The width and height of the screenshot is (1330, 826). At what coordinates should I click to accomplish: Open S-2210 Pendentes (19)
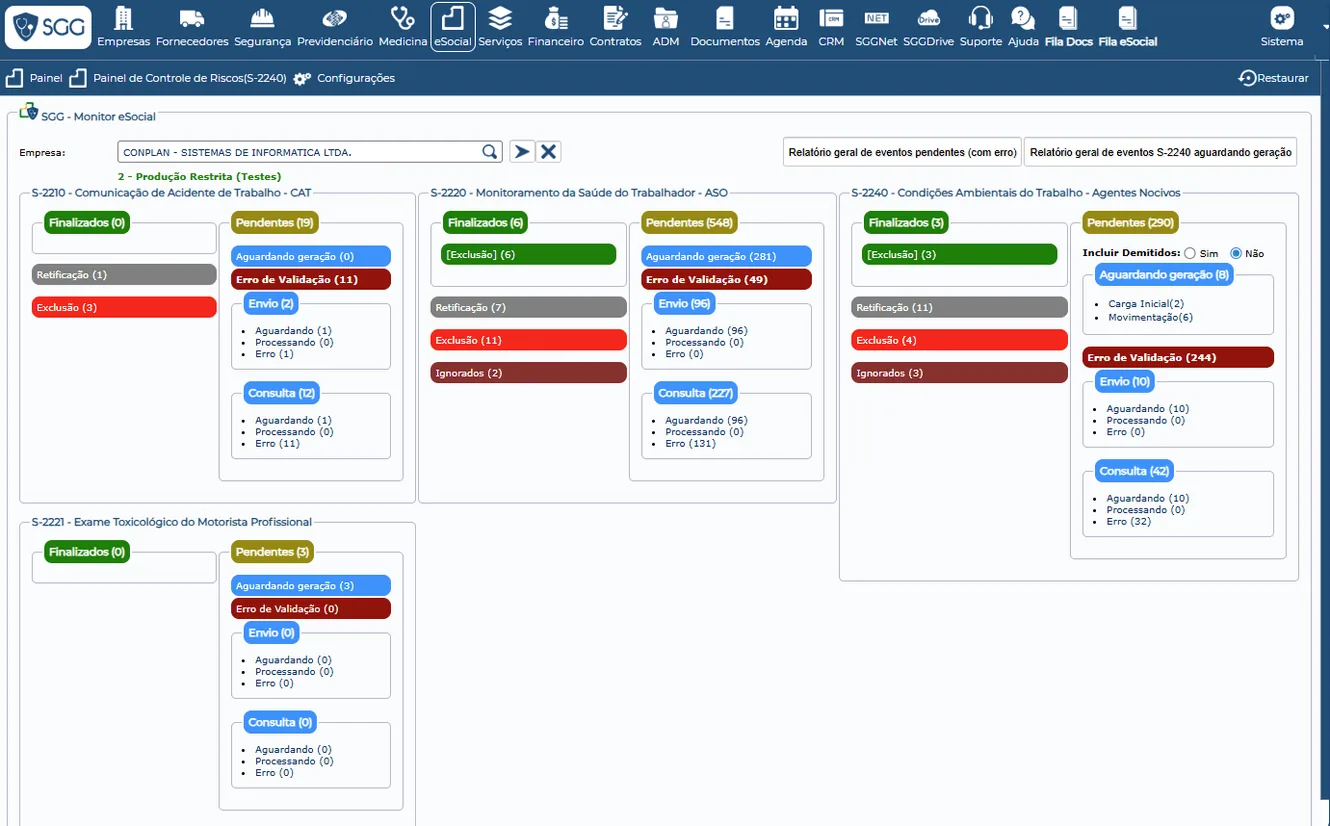tap(275, 222)
